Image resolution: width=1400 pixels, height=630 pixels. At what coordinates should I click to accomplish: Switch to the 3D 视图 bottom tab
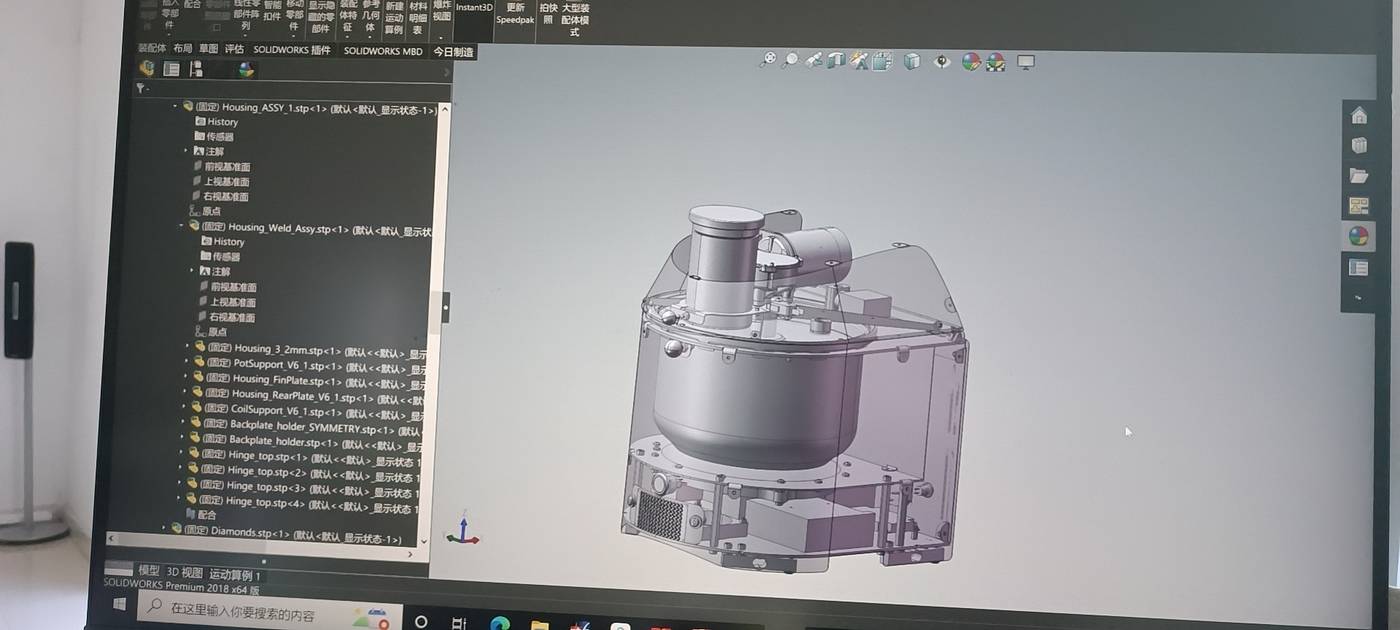pos(184,572)
